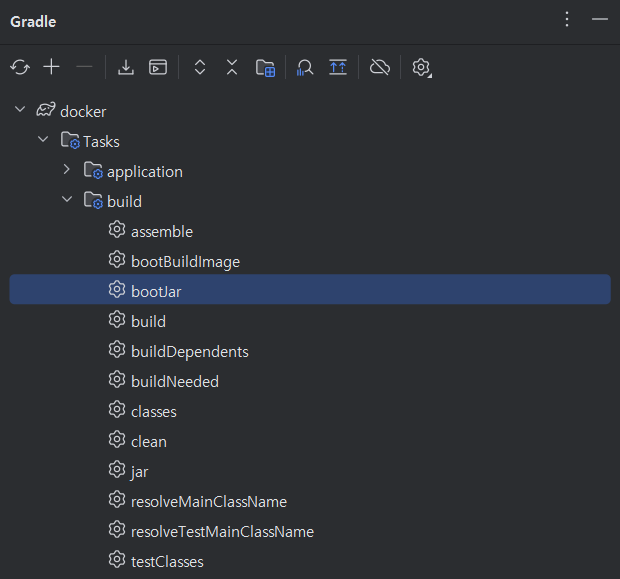The image size is (620, 579).
Task: Select the application folder
Action: [310, 171]
